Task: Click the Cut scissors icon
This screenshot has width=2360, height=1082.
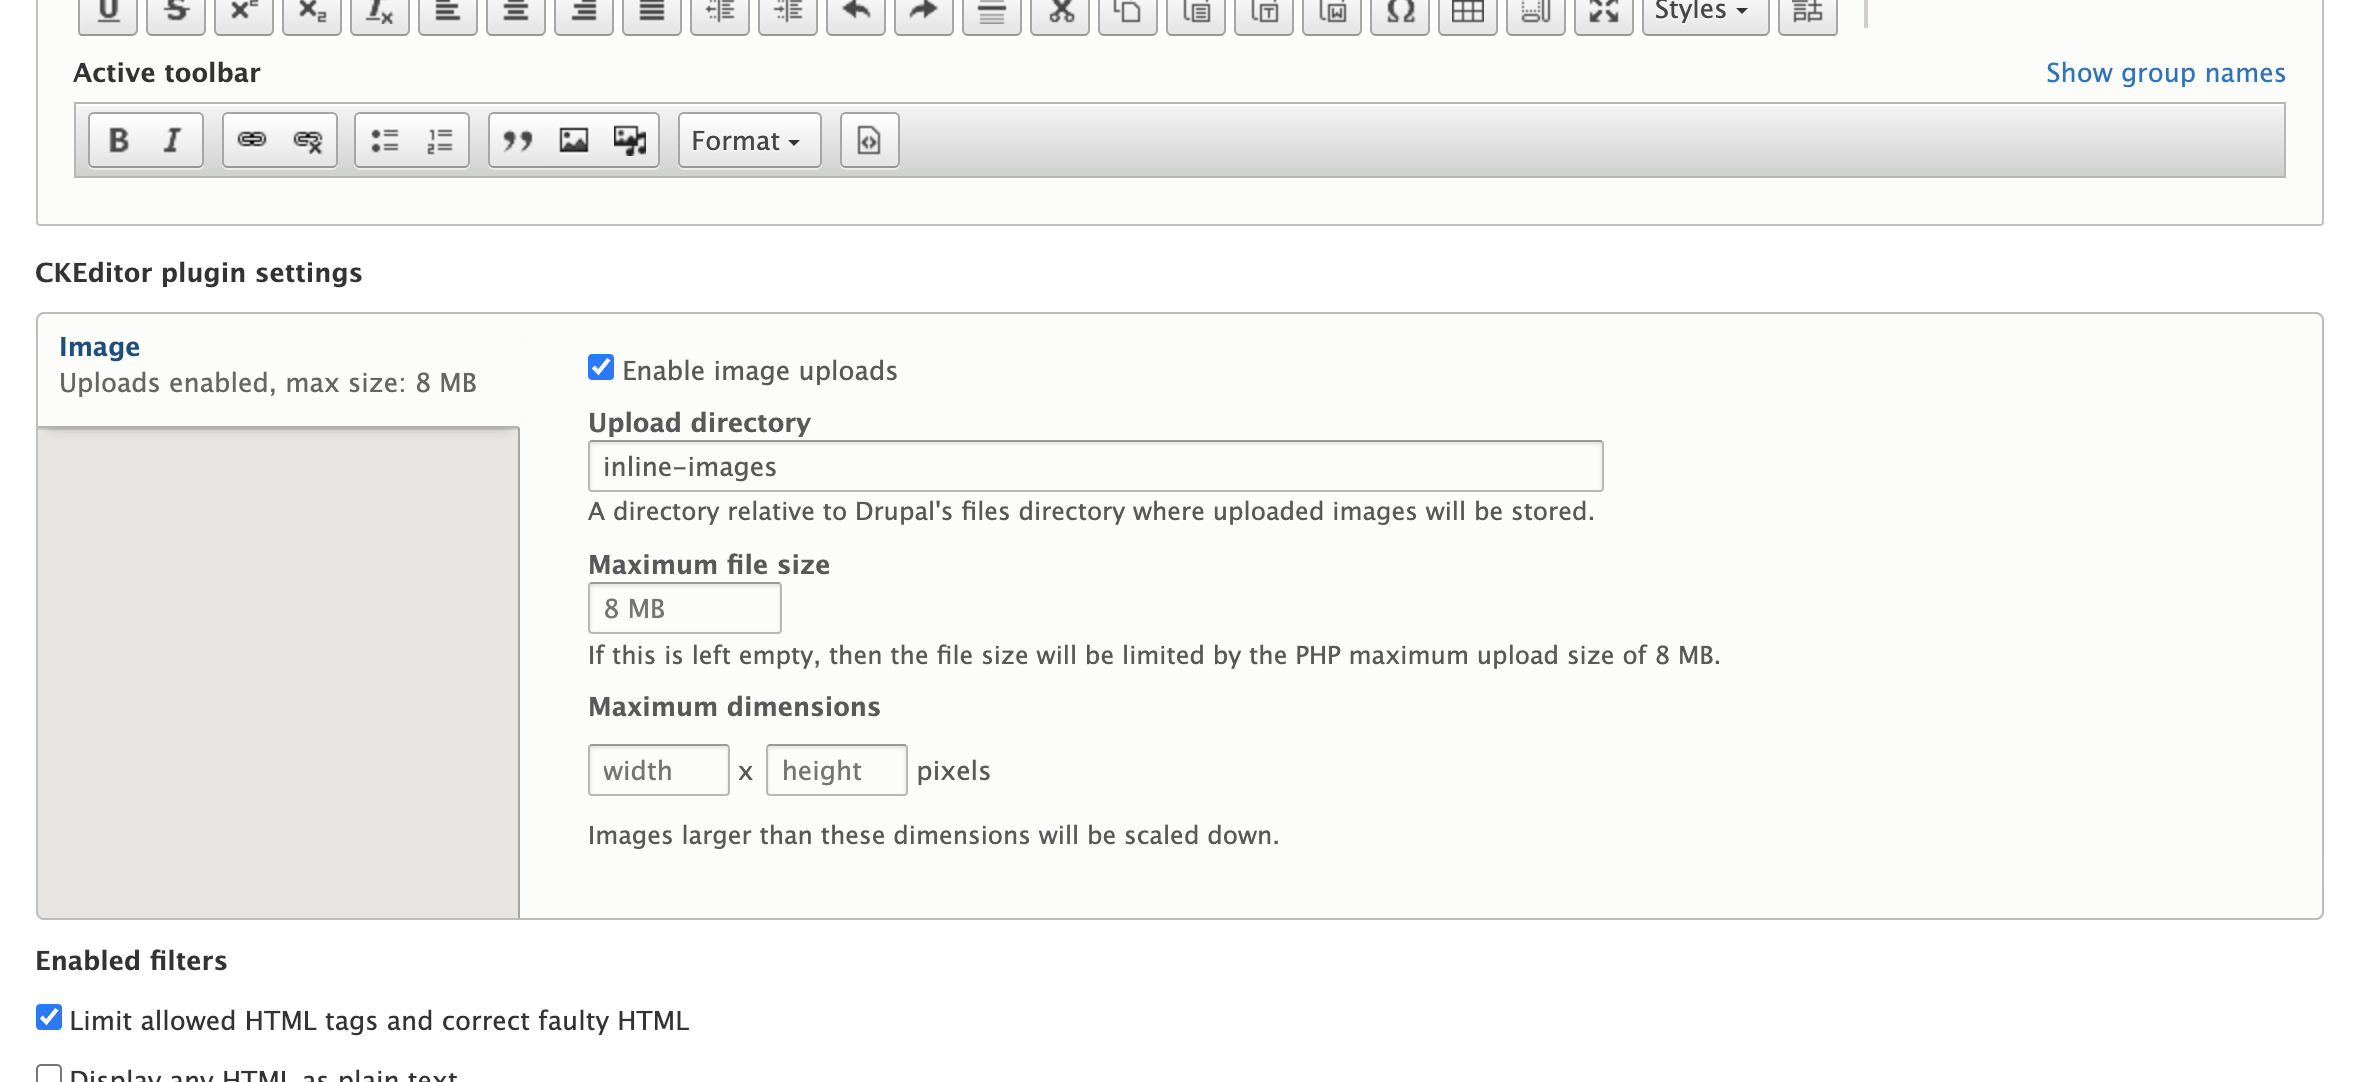Action: pyautogui.click(x=1060, y=12)
